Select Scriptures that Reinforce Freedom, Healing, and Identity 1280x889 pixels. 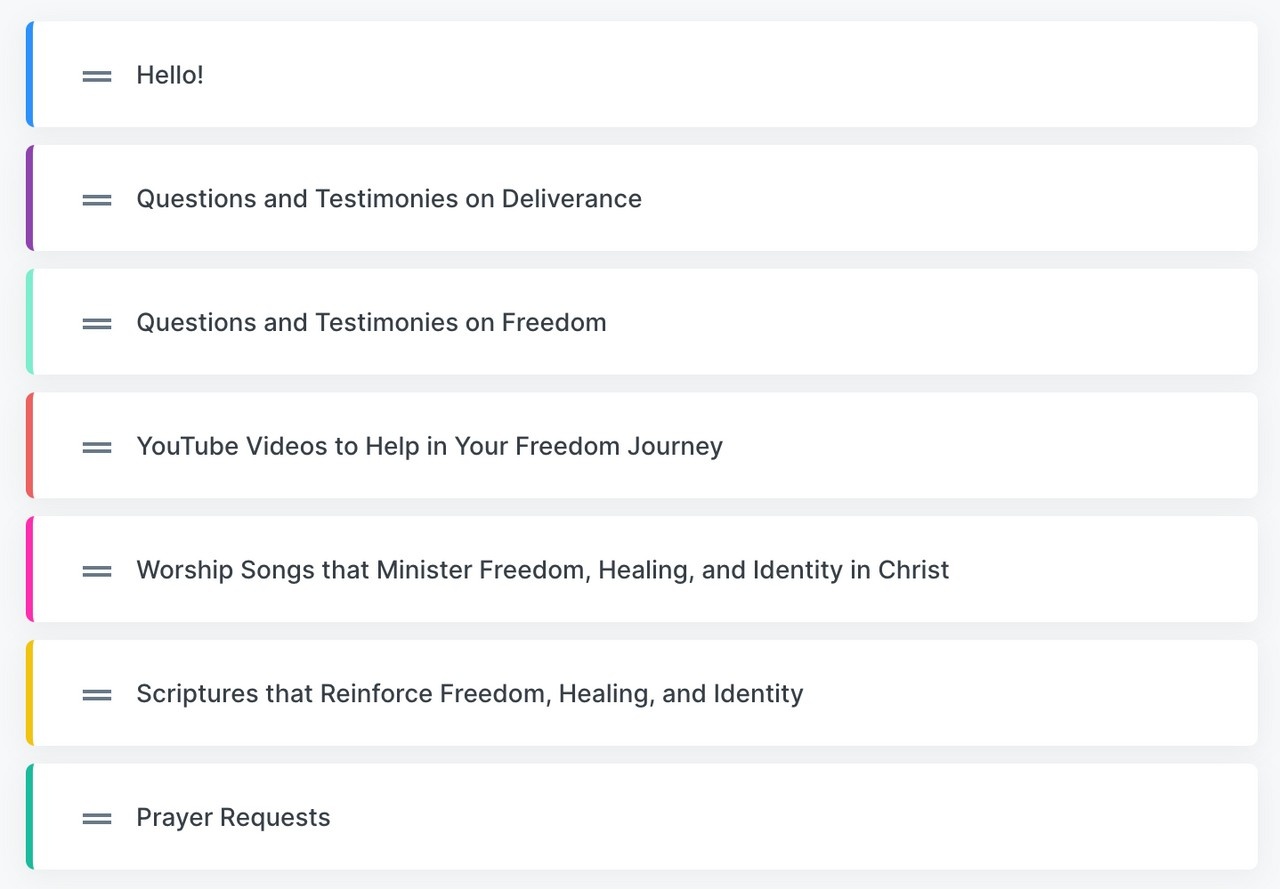click(469, 694)
